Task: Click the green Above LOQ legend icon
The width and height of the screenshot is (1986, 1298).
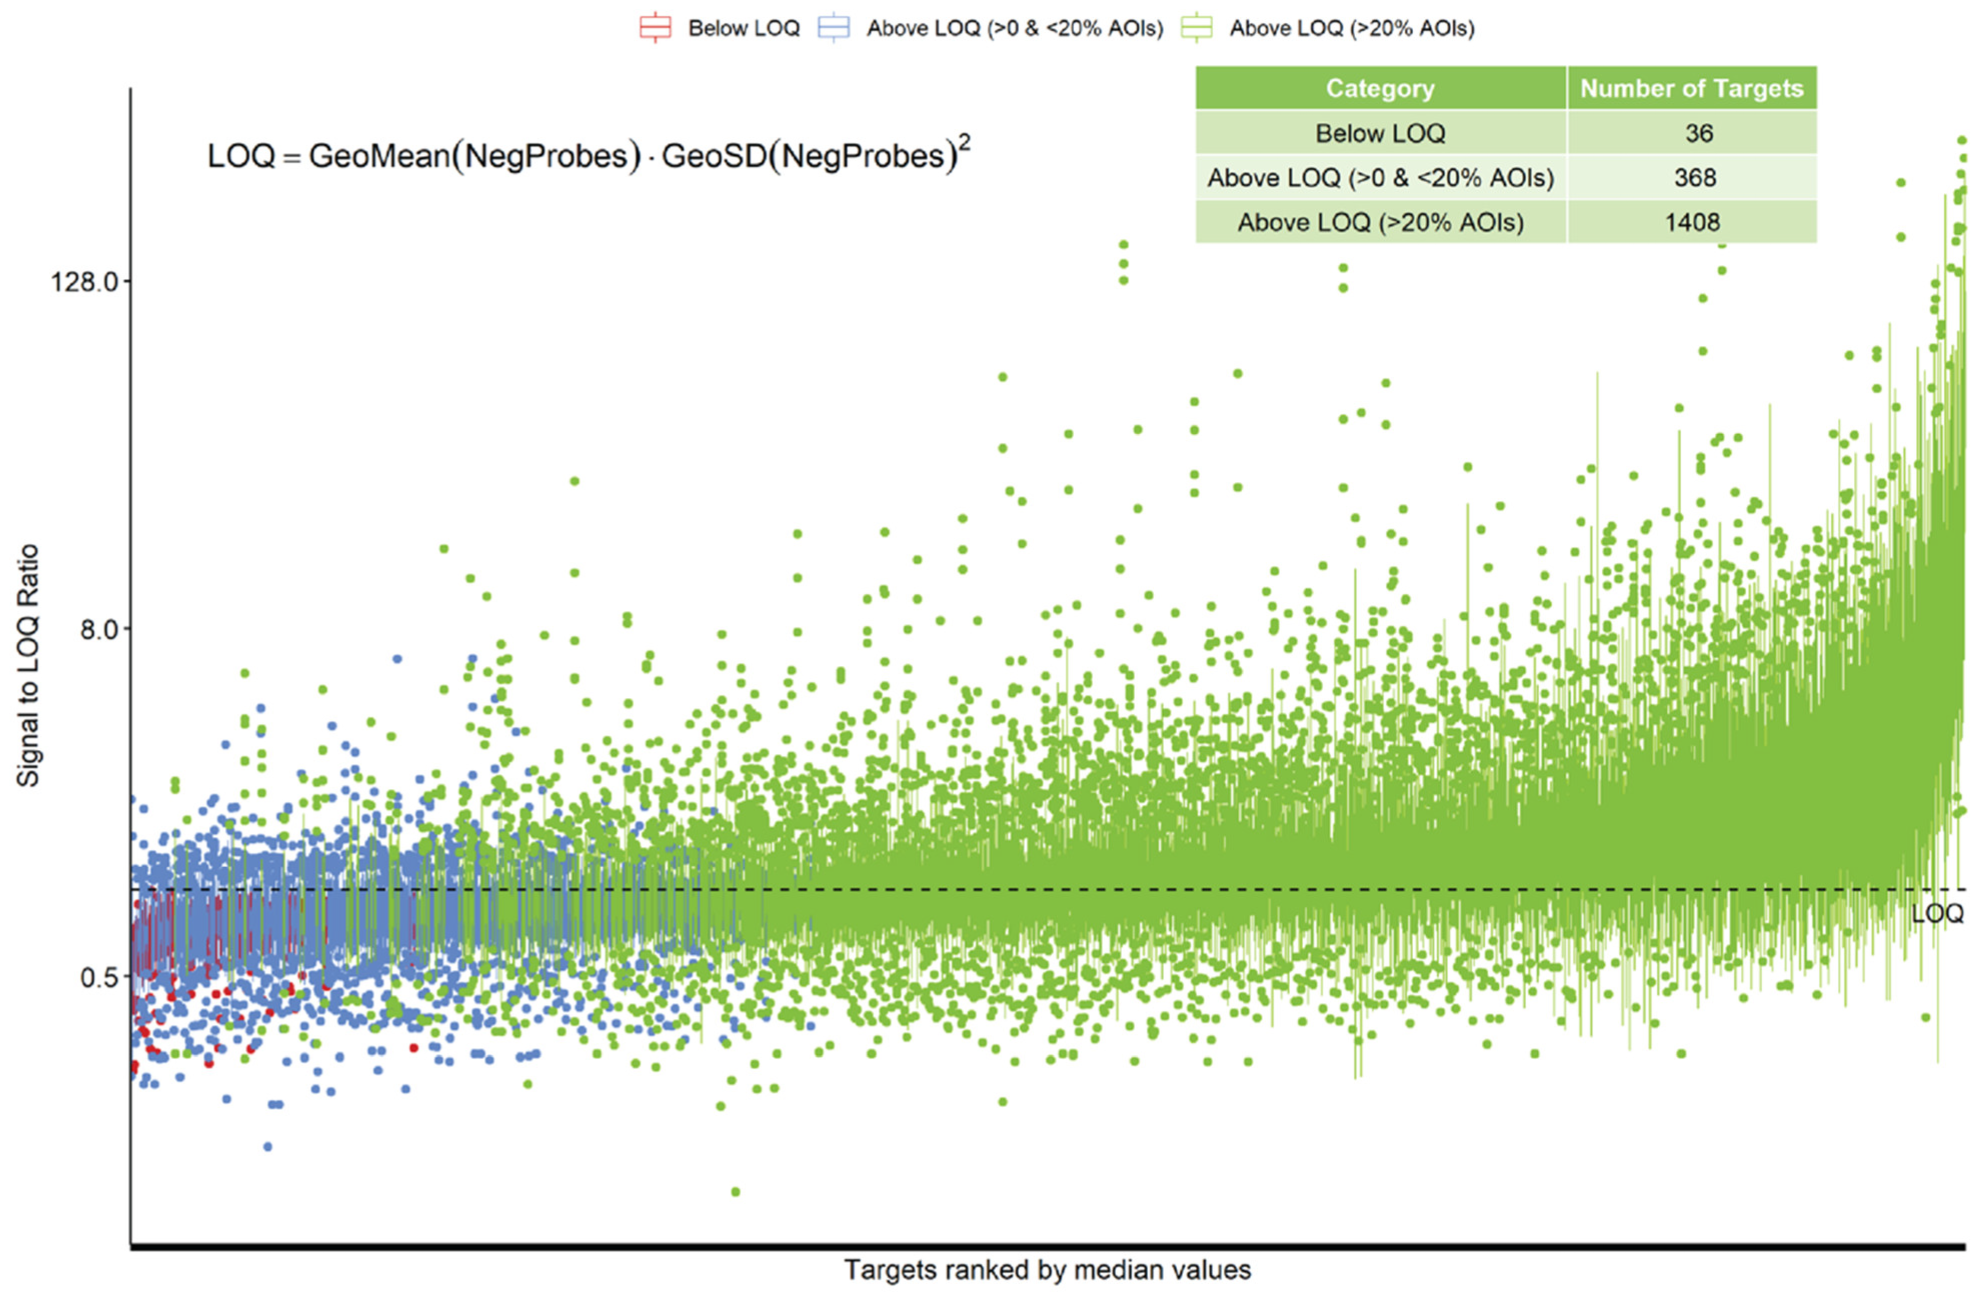Action: coord(1197,28)
